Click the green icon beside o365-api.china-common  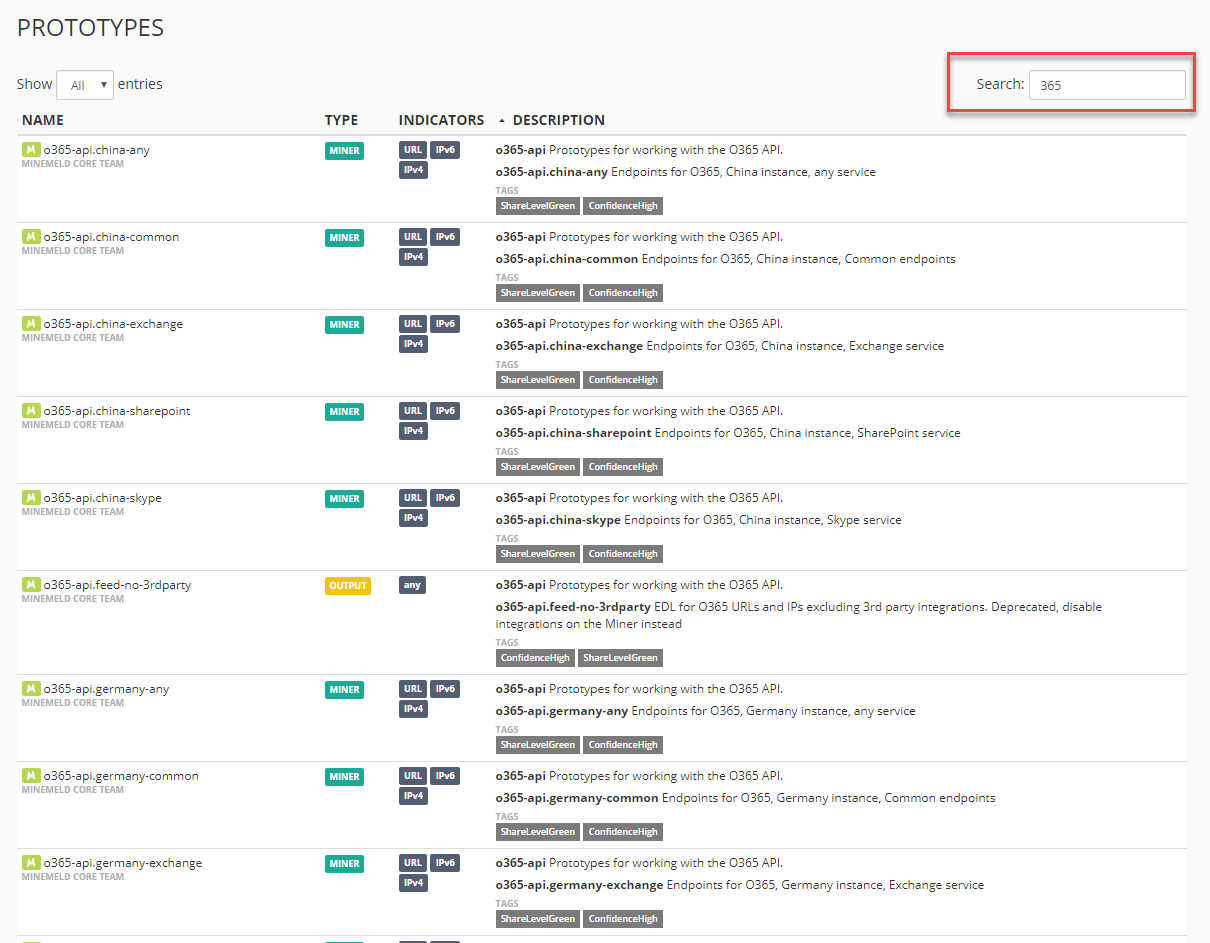[x=31, y=237]
